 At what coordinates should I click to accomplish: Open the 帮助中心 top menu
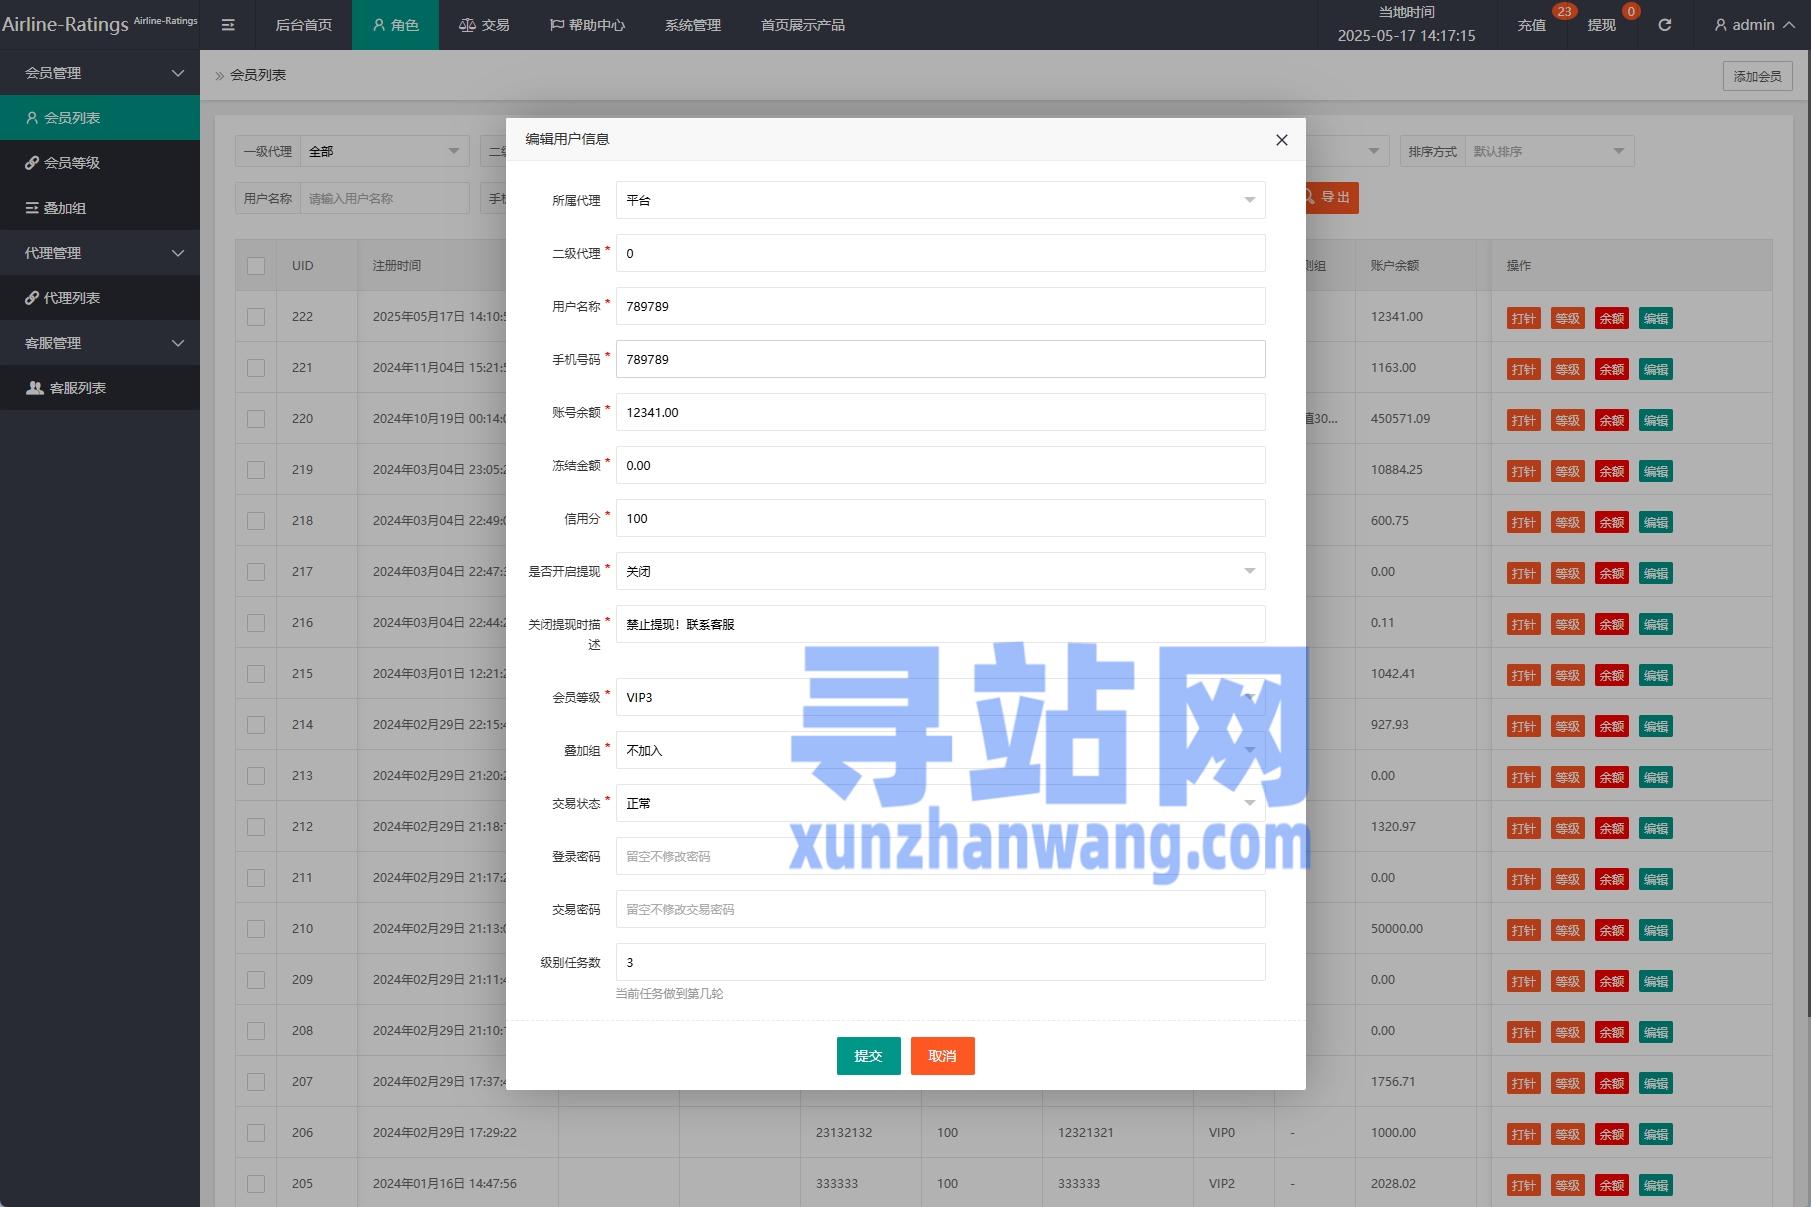click(x=587, y=25)
